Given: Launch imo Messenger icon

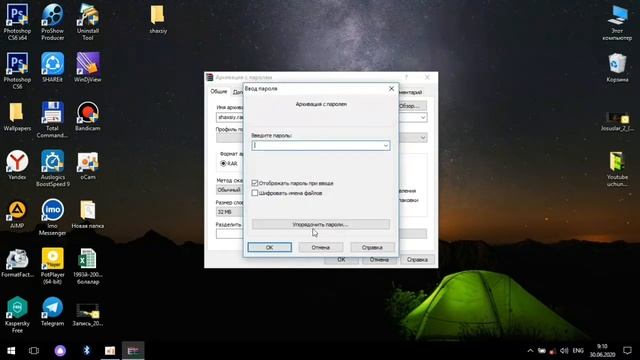Looking at the screenshot, I should click(53, 217).
